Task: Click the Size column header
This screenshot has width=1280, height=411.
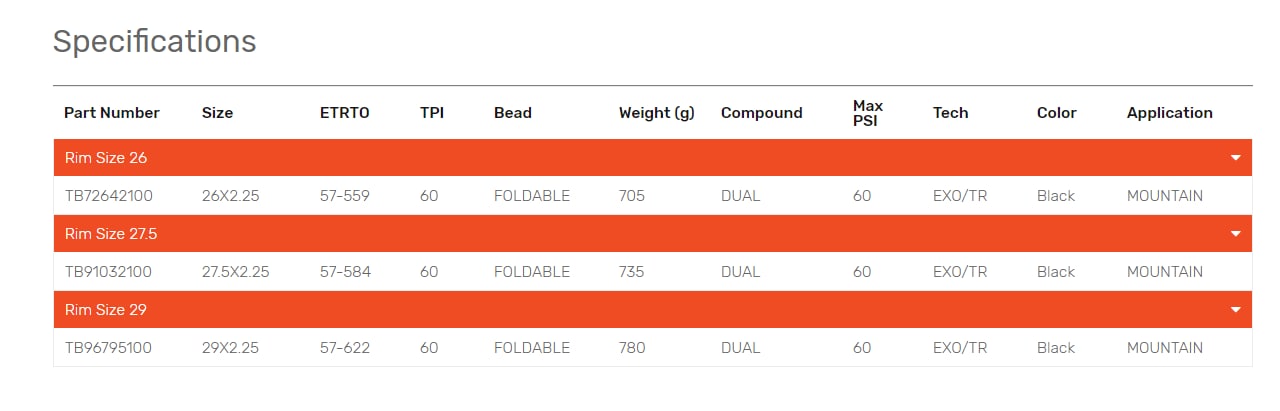Action: pyautogui.click(x=217, y=113)
